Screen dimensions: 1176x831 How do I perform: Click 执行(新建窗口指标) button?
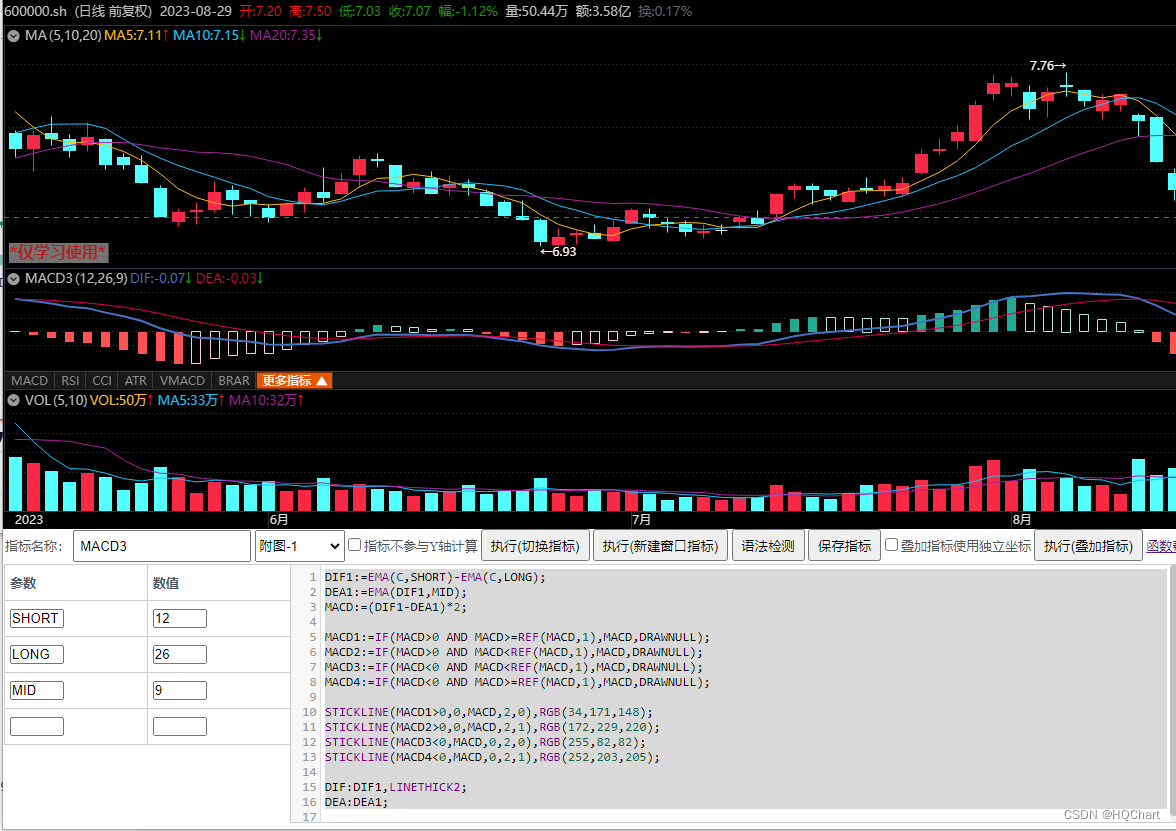point(660,546)
